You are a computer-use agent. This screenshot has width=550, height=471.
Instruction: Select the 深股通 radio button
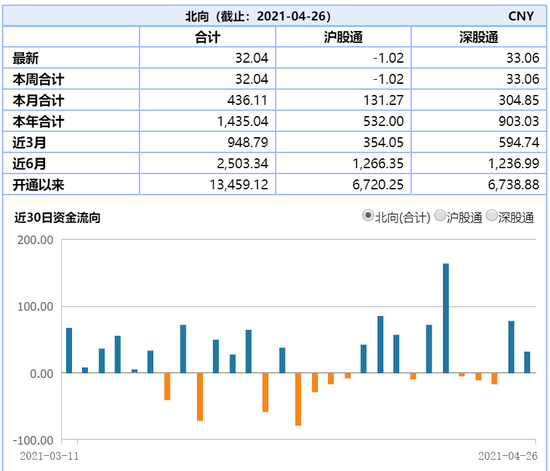pyautogui.click(x=492, y=216)
